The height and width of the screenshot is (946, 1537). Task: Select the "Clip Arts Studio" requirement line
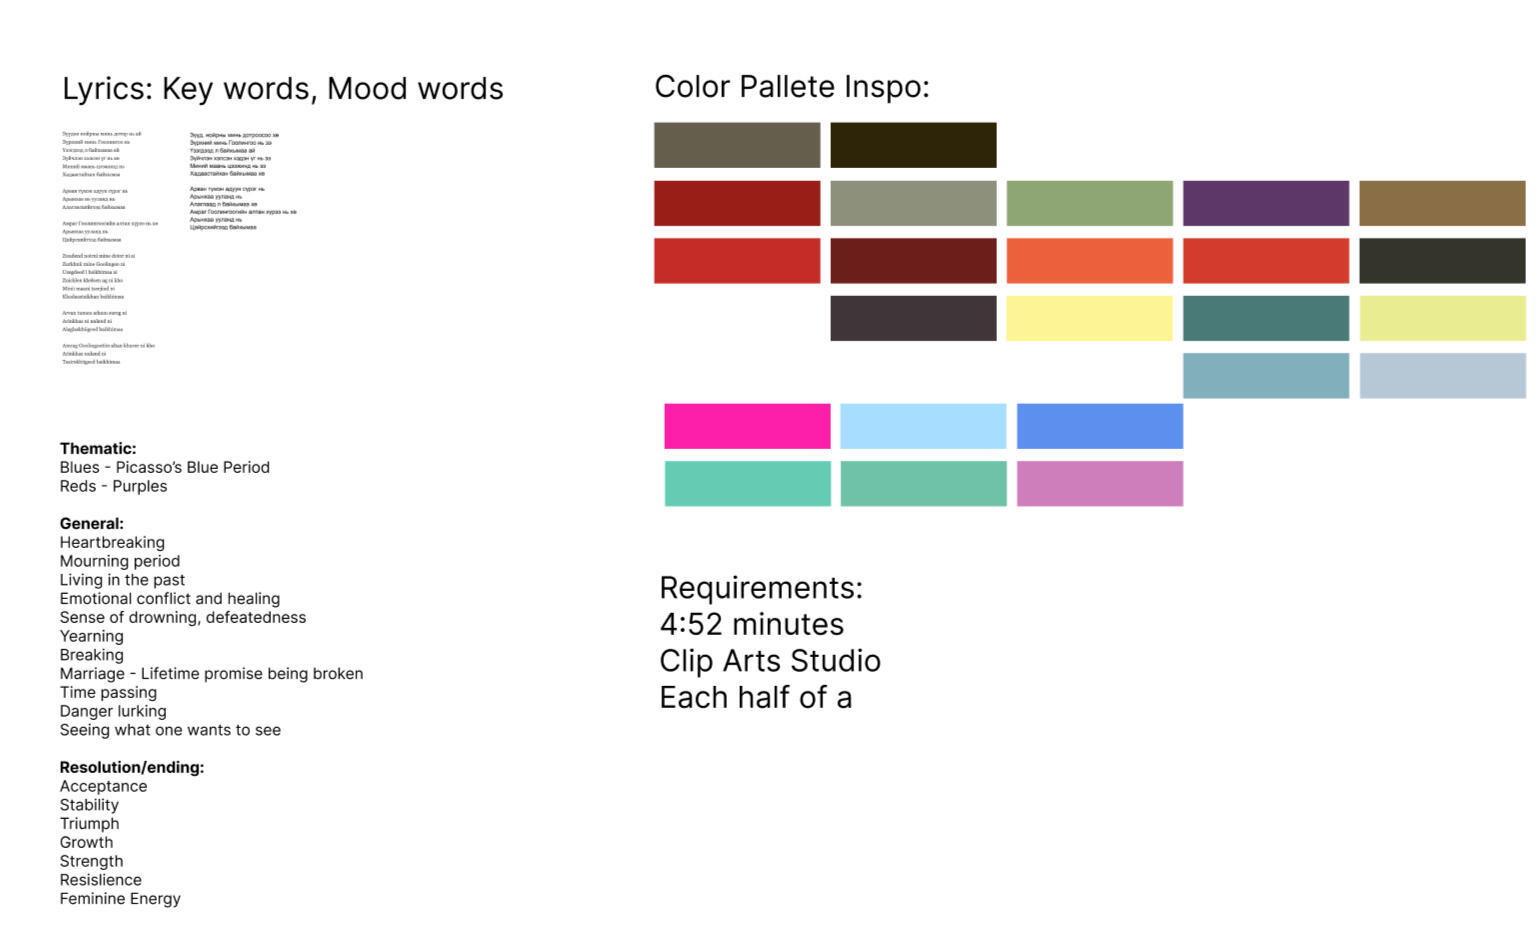point(769,661)
